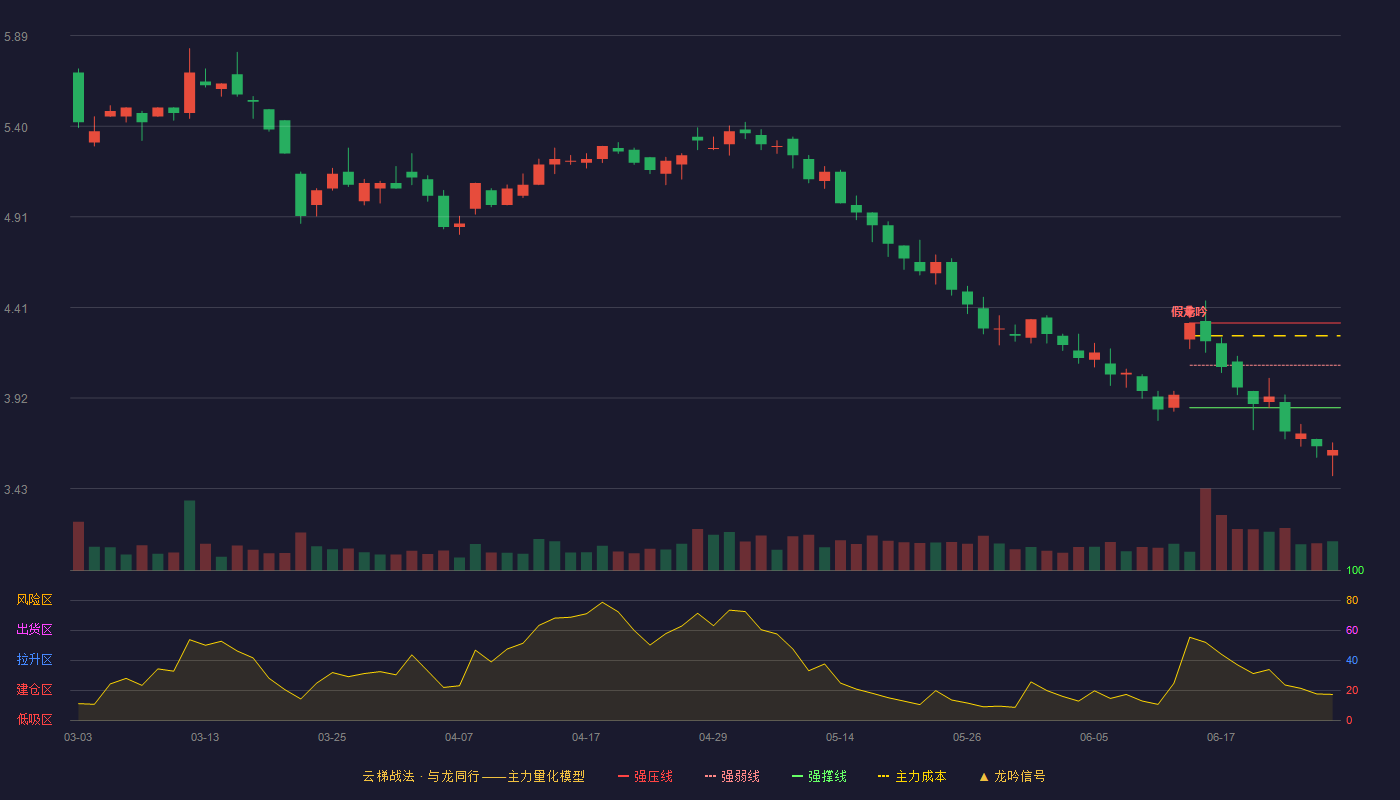Click the 拉升区 zone label
Viewport: 1400px width, 800px height.
(x=34, y=660)
